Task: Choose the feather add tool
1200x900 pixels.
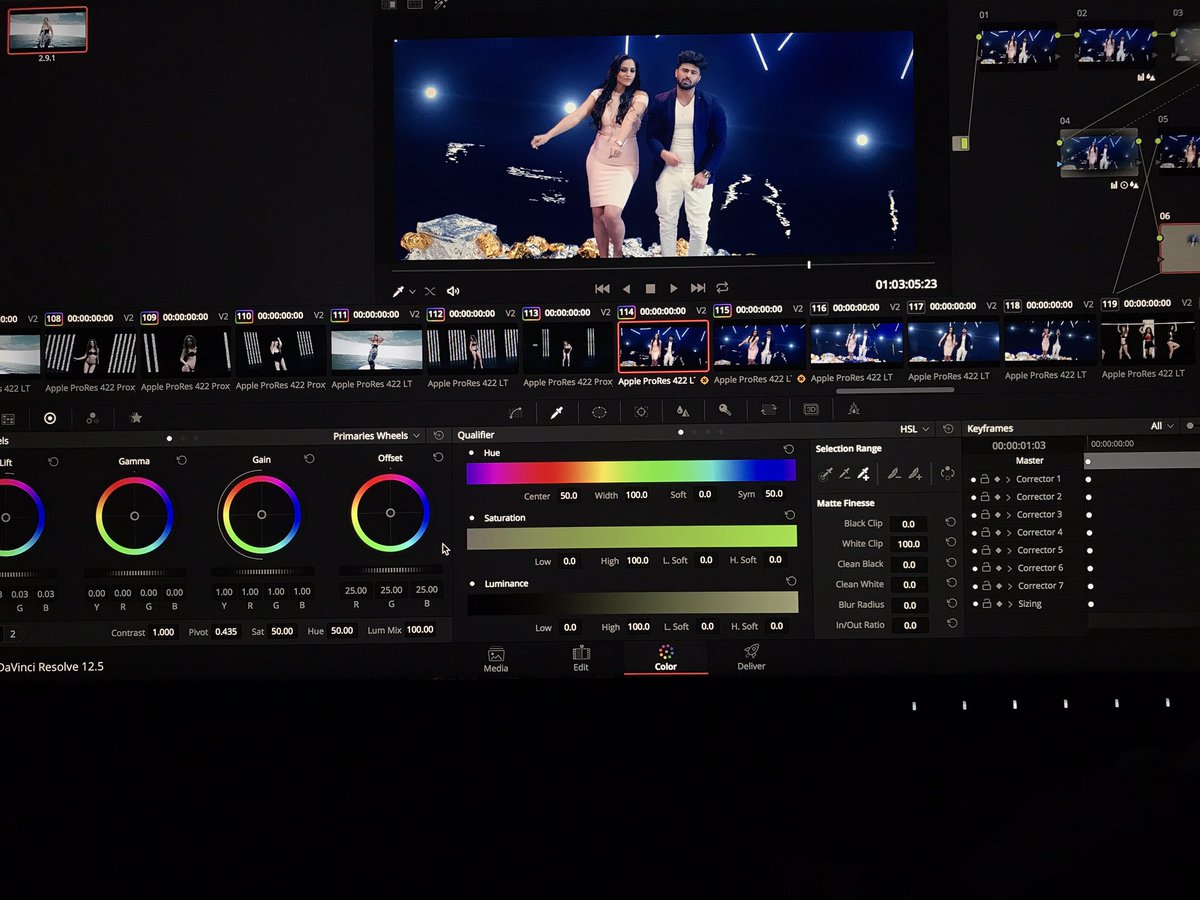Action: click(x=915, y=474)
